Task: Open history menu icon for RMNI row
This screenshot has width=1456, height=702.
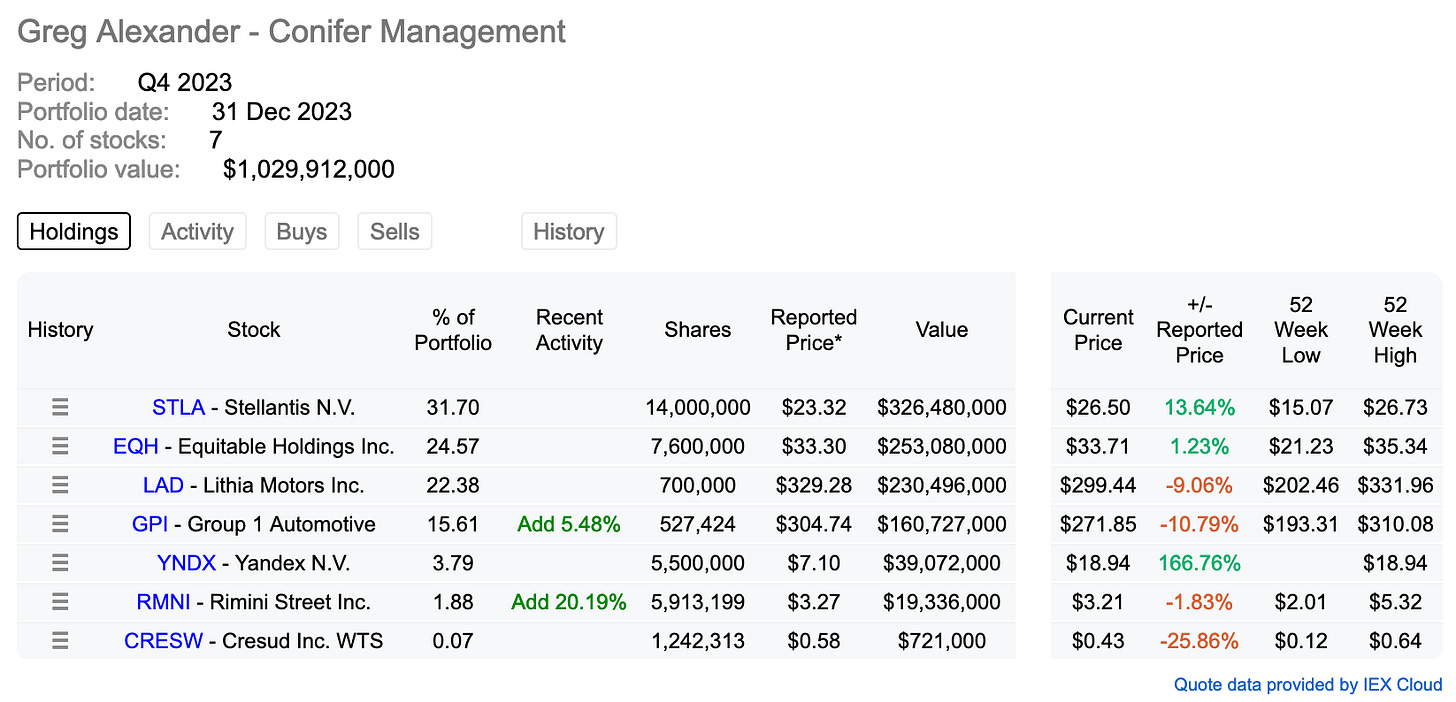Action: [x=60, y=602]
